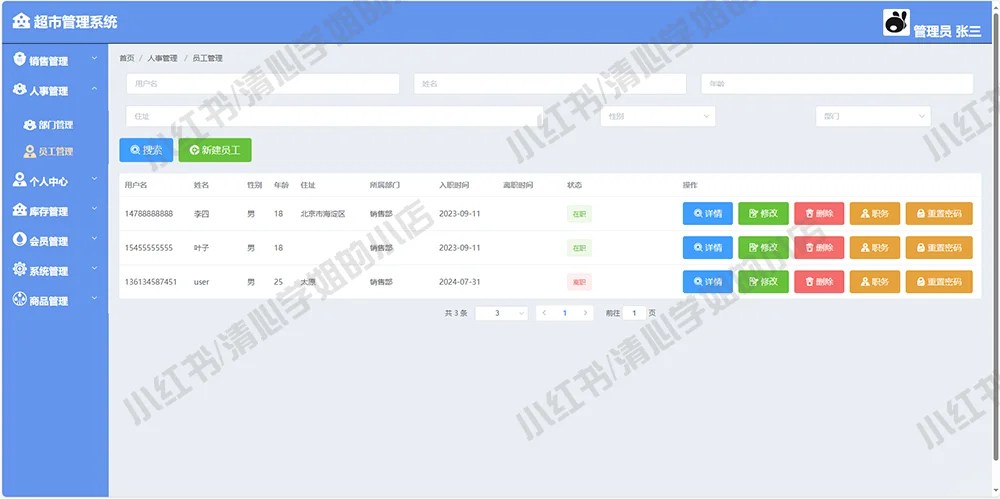Go to next page arrow in pagination

(585, 313)
